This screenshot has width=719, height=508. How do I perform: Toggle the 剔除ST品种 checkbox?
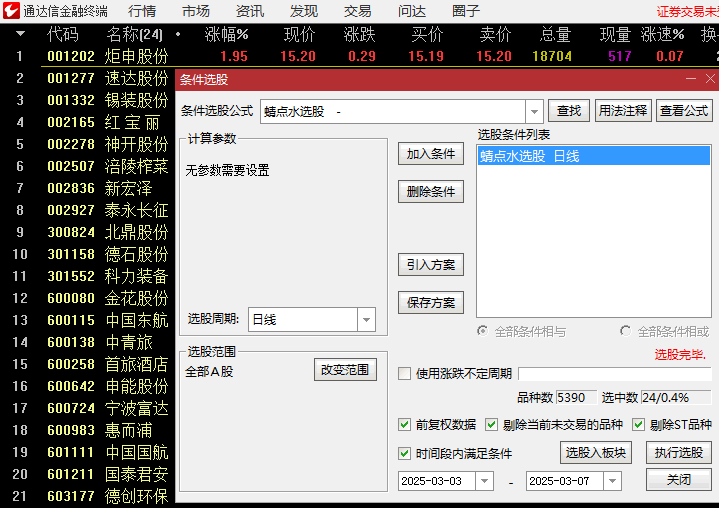click(638, 425)
